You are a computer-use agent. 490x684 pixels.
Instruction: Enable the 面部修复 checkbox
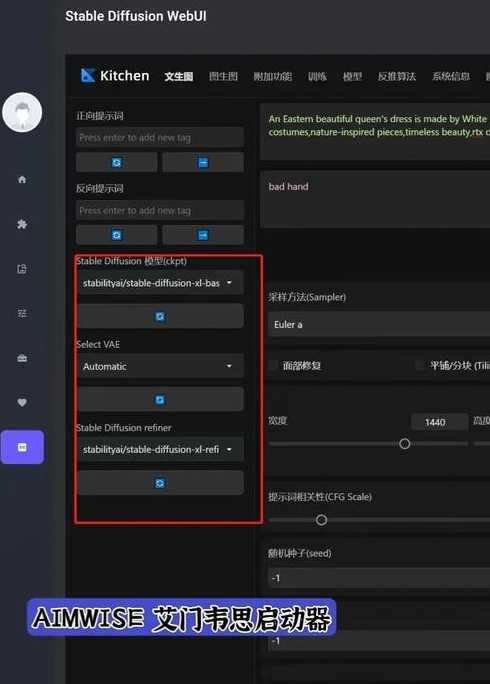pos(273,365)
